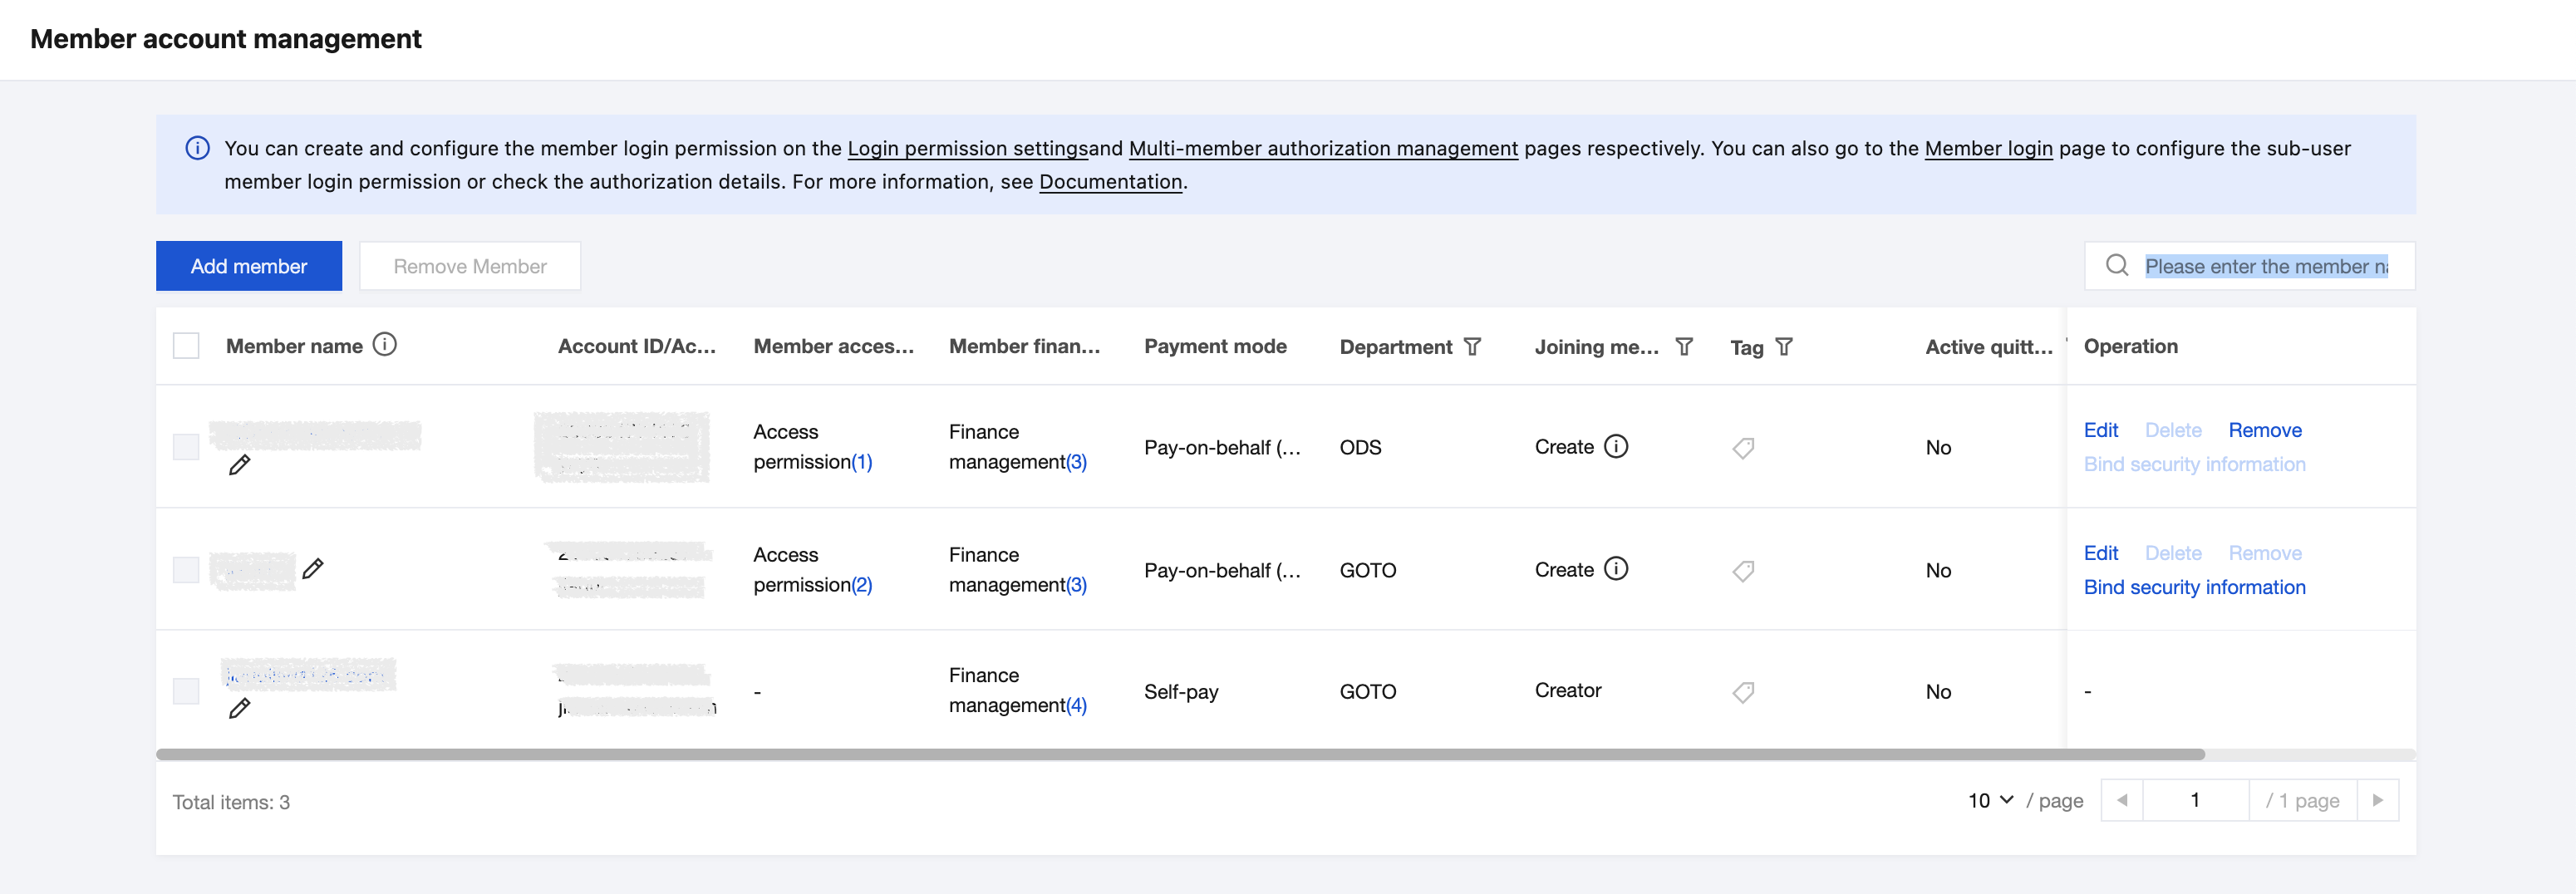2576x894 pixels.
Task: Focus the member name search field
Action: coord(2265,266)
